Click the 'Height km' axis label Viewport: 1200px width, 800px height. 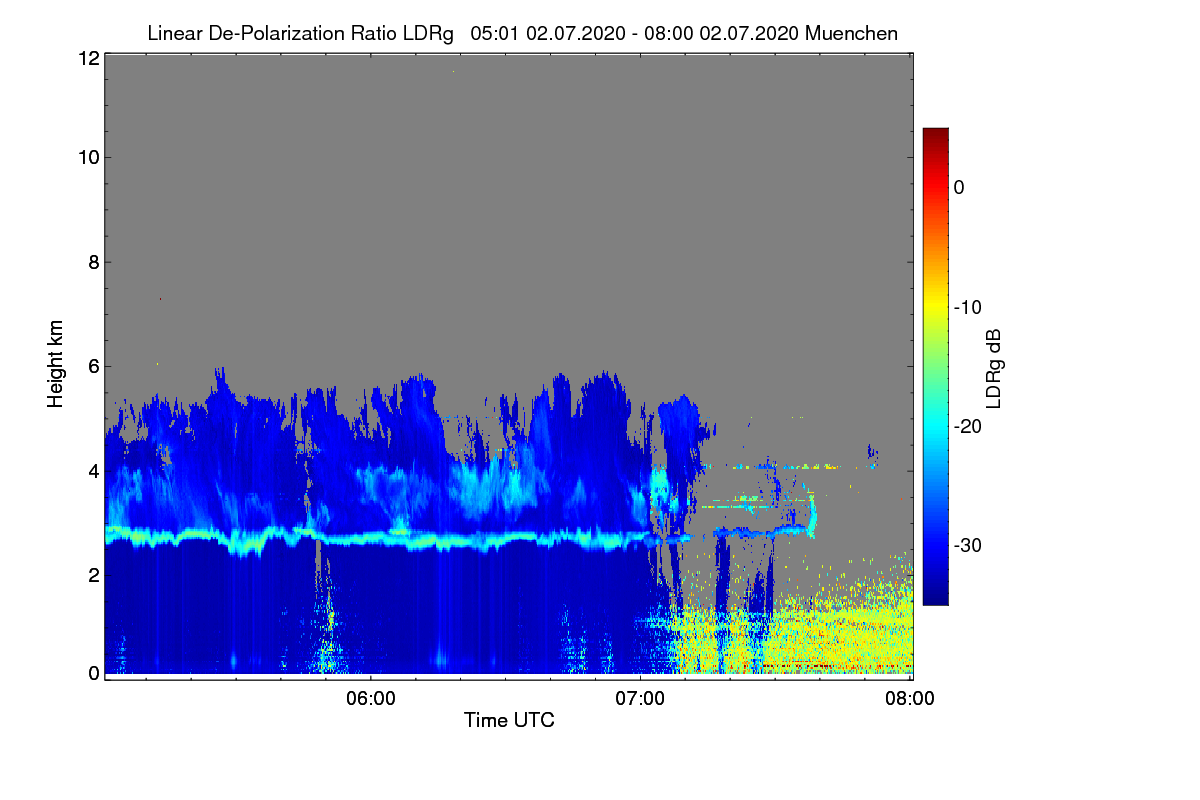(56, 364)
